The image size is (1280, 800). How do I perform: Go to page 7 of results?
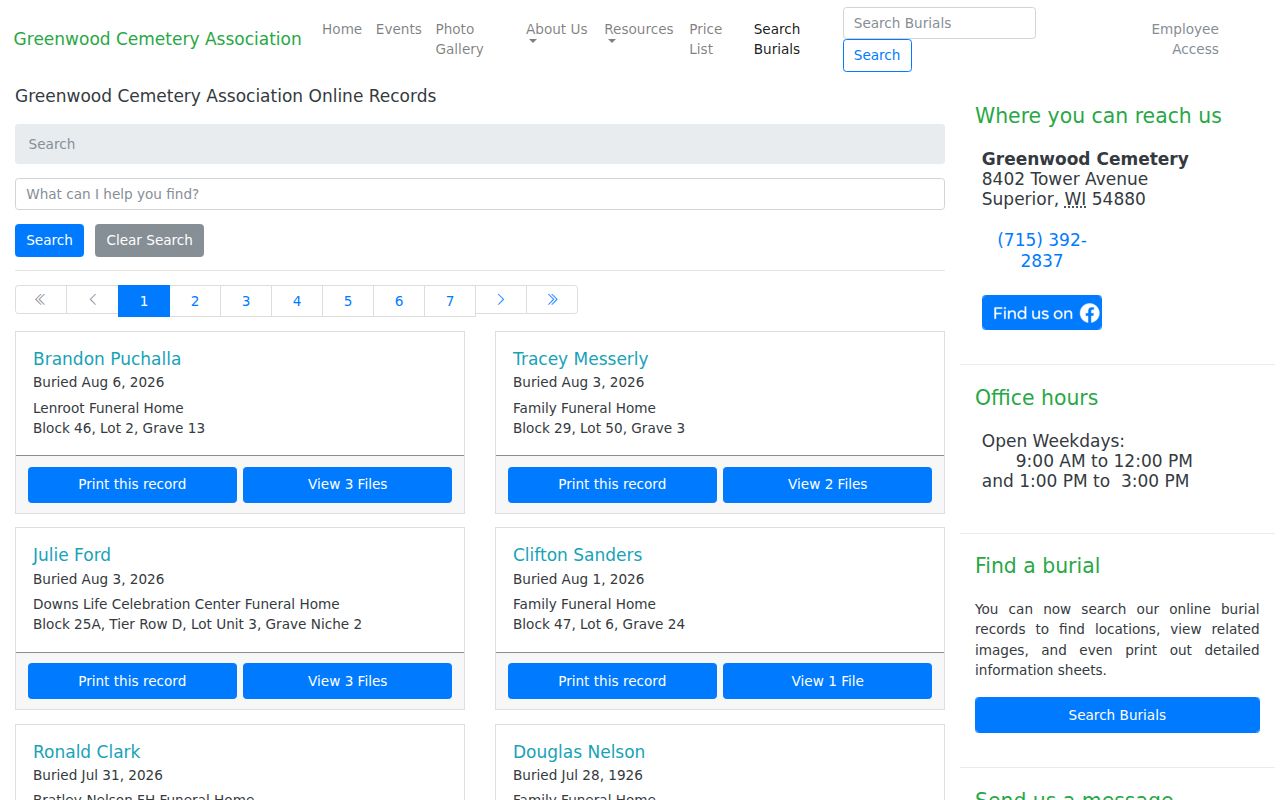tap(450, 301)
